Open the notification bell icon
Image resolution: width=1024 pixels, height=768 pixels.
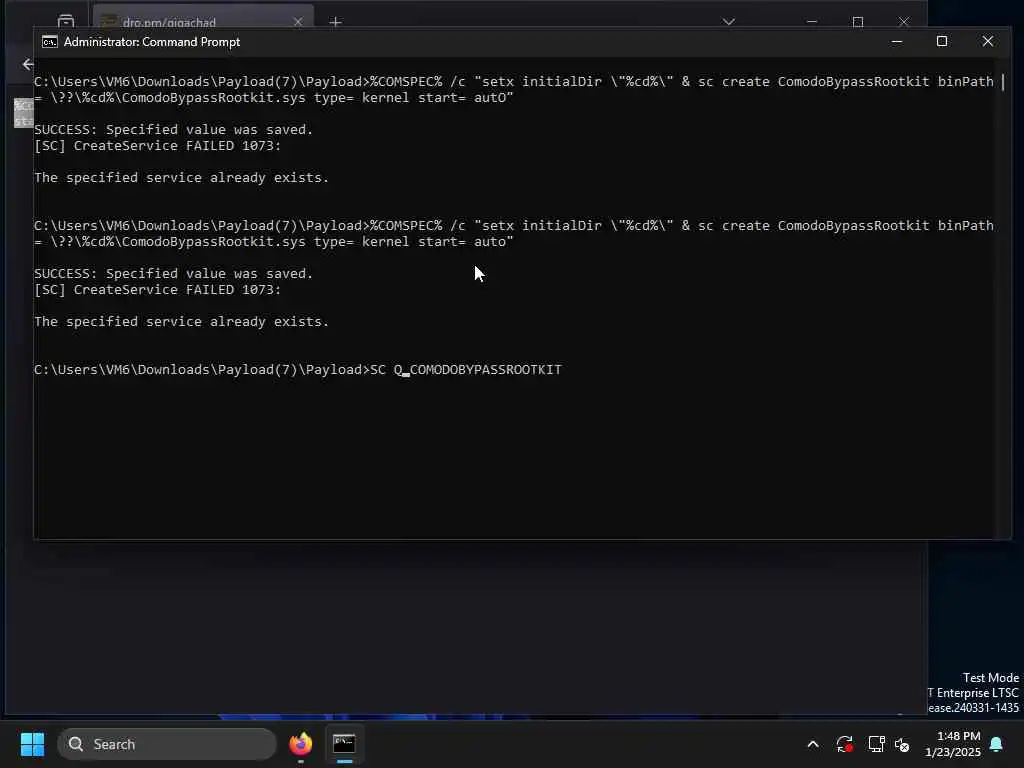(x=997, y=744)
